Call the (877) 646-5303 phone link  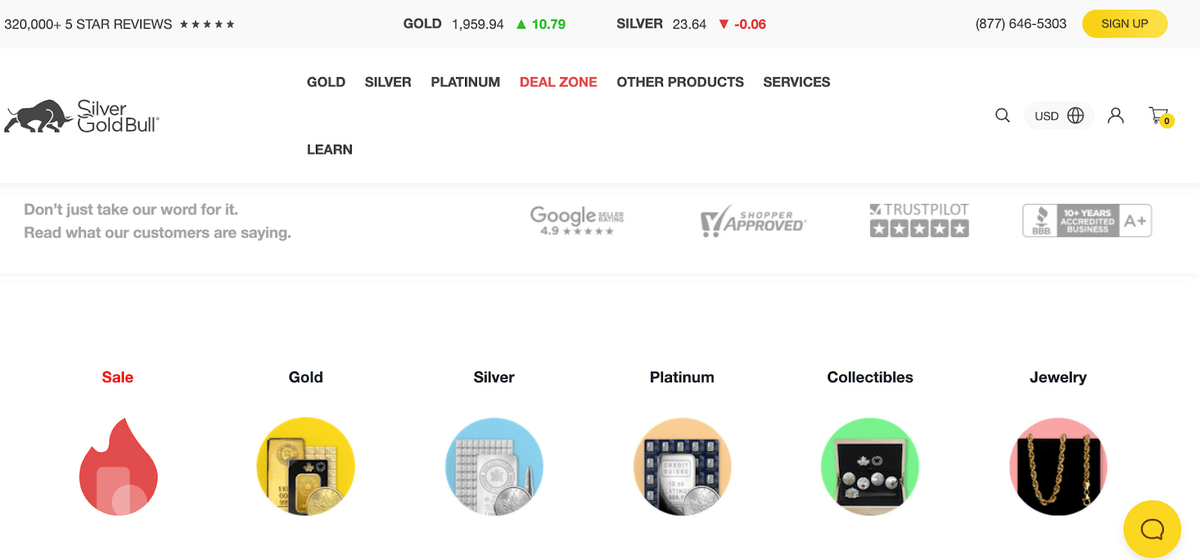pos(1020,23)
